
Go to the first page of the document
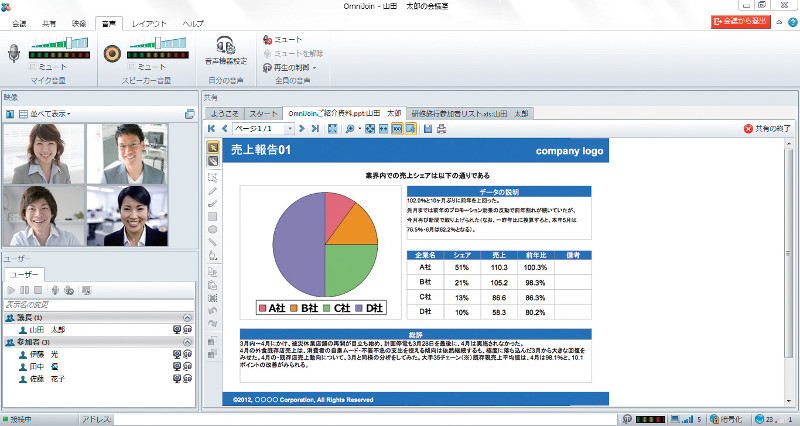point(211,129)
